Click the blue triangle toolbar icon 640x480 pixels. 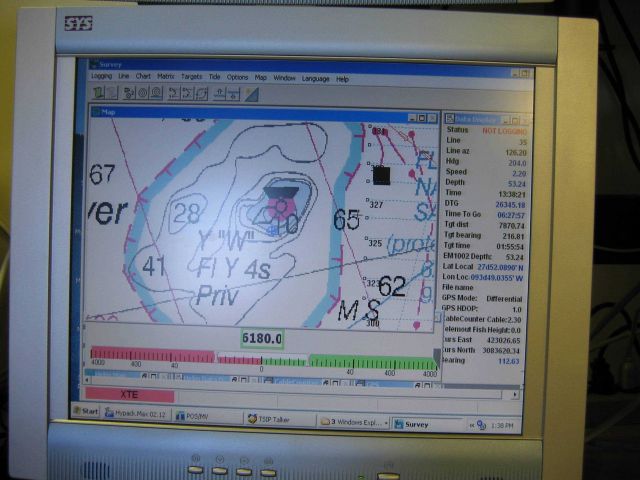click(x=252, y=95)
